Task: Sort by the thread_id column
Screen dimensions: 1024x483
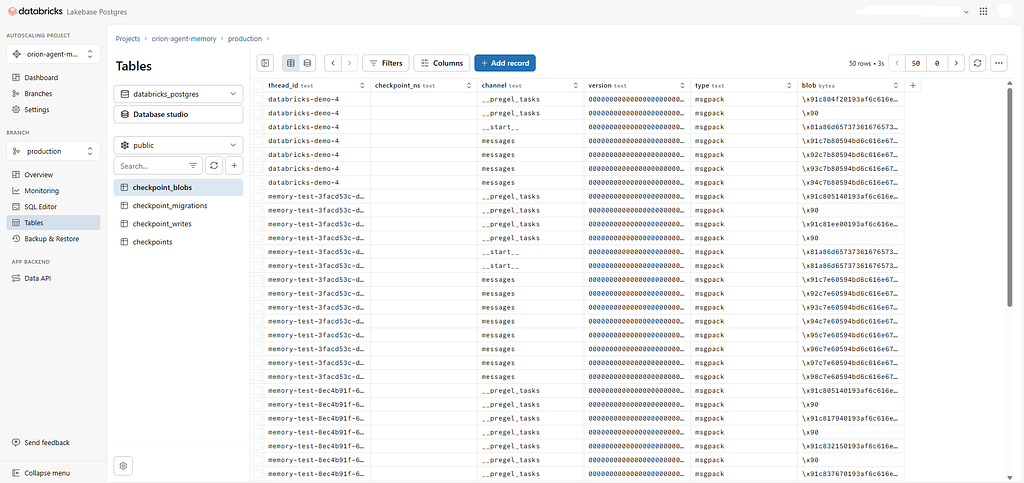Action: [362, 86]
